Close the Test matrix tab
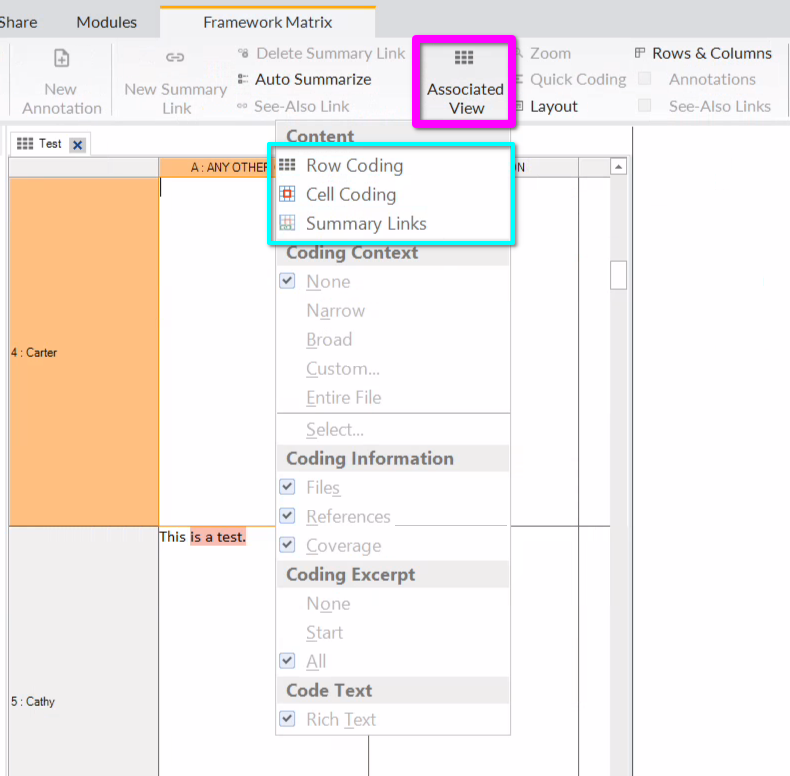Image resolution: width=790 pixels, height=776 pixels. coord(78,144)
